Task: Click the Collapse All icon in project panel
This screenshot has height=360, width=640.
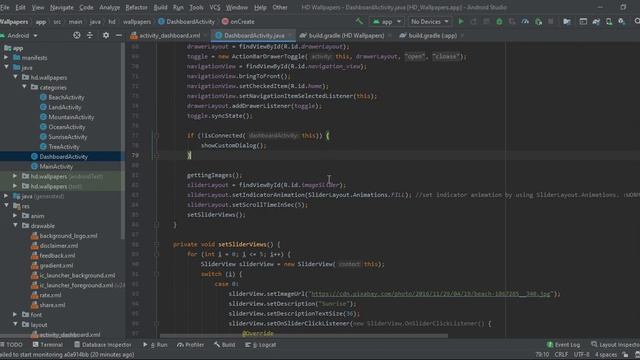Action: pyautogui.click(x=90, y=36)
